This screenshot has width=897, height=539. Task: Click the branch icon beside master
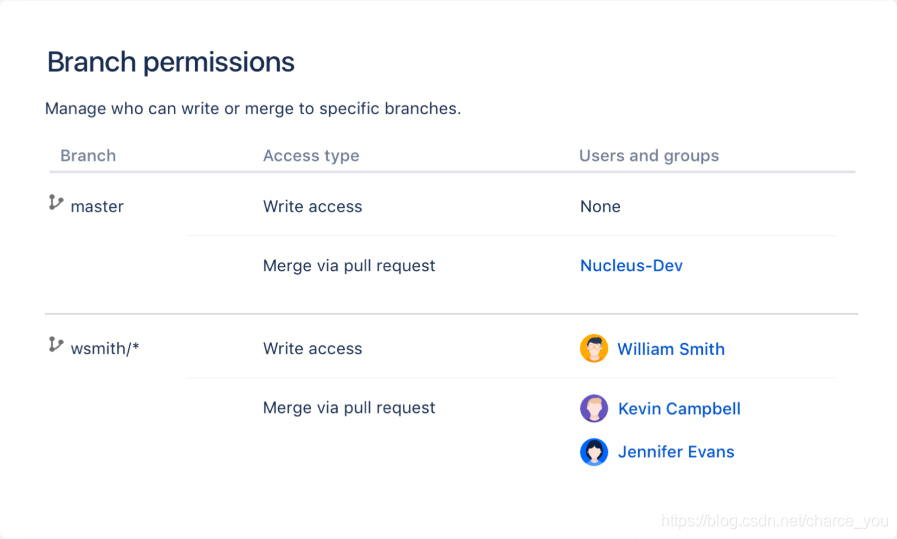55,203
